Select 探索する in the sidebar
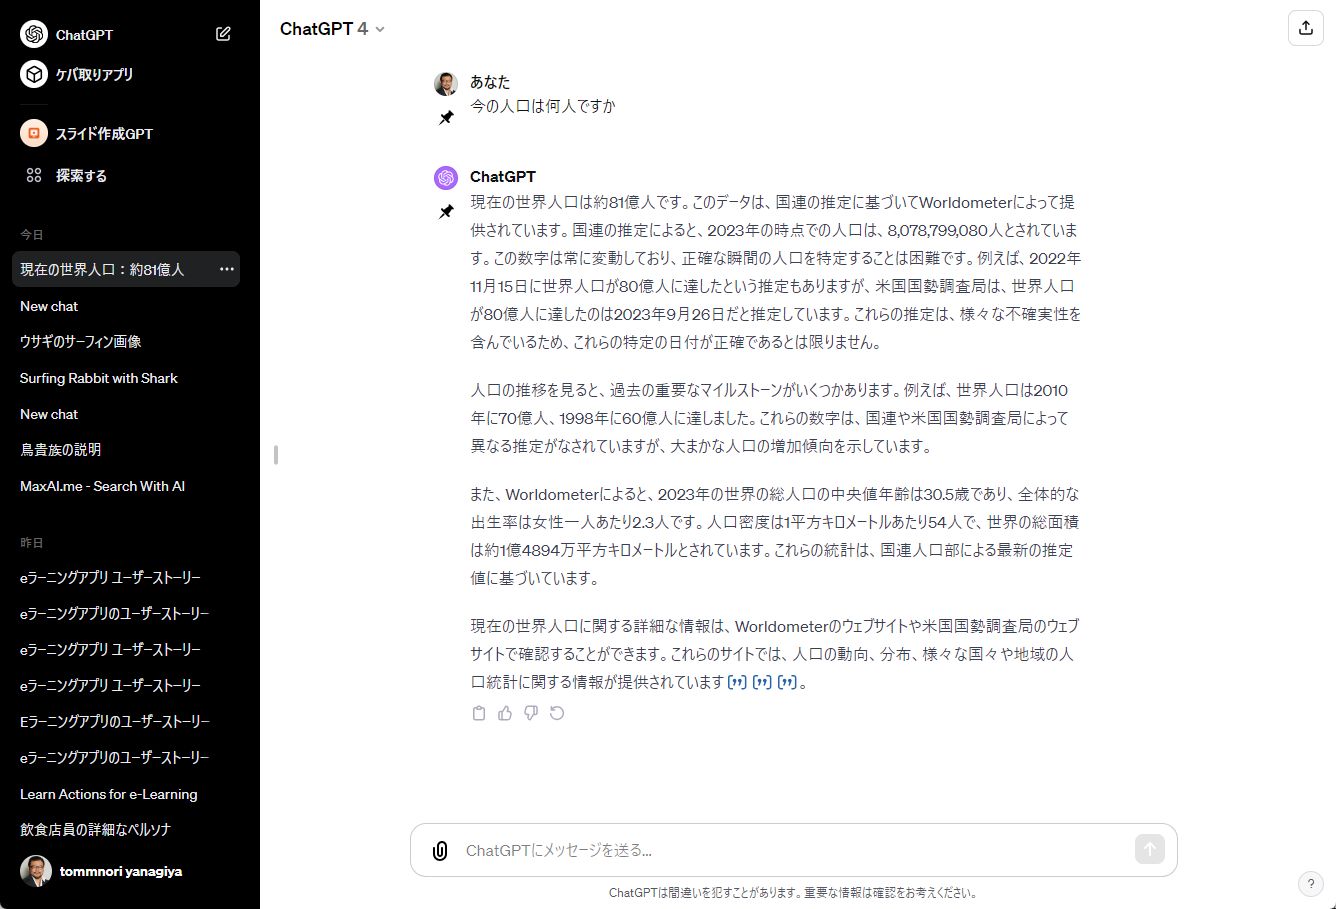1336x909 pixels. (x=80, y=175)
